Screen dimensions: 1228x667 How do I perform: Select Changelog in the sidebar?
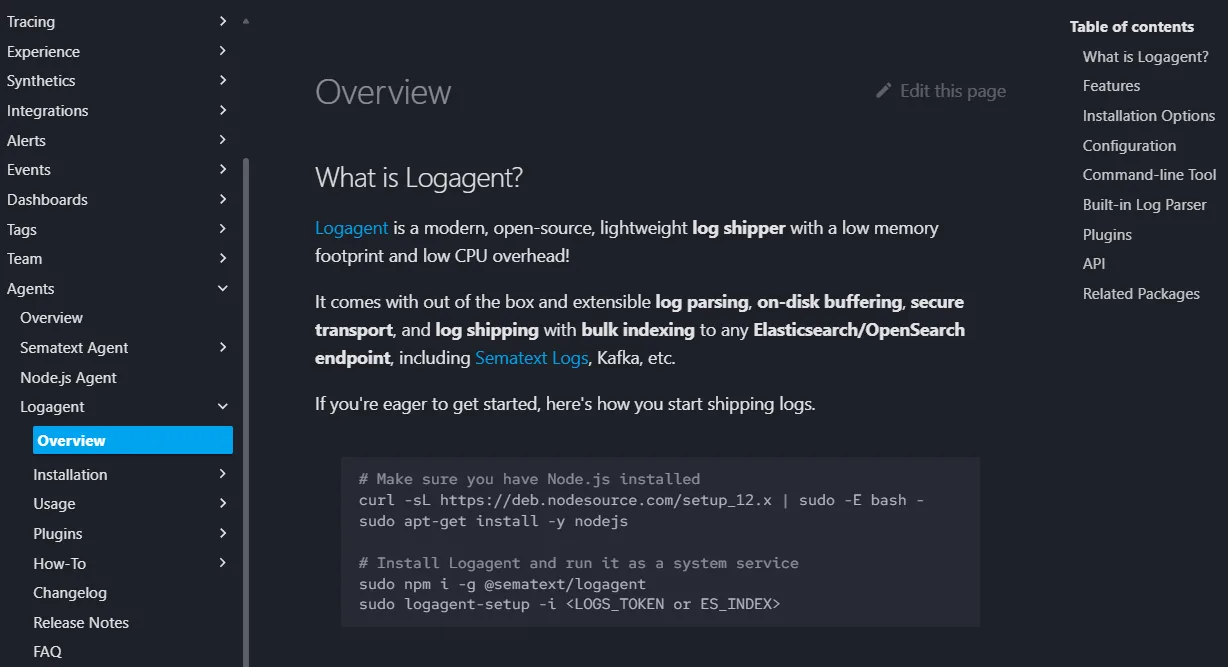[x=69, y=592]
